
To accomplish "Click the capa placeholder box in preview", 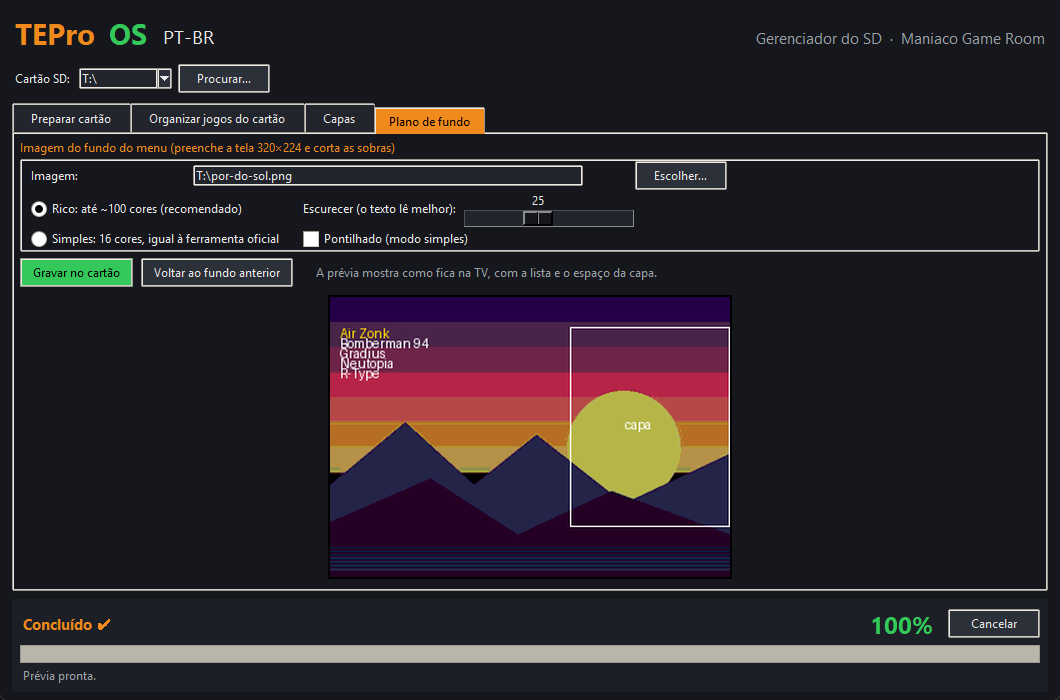I will point(650,427).
